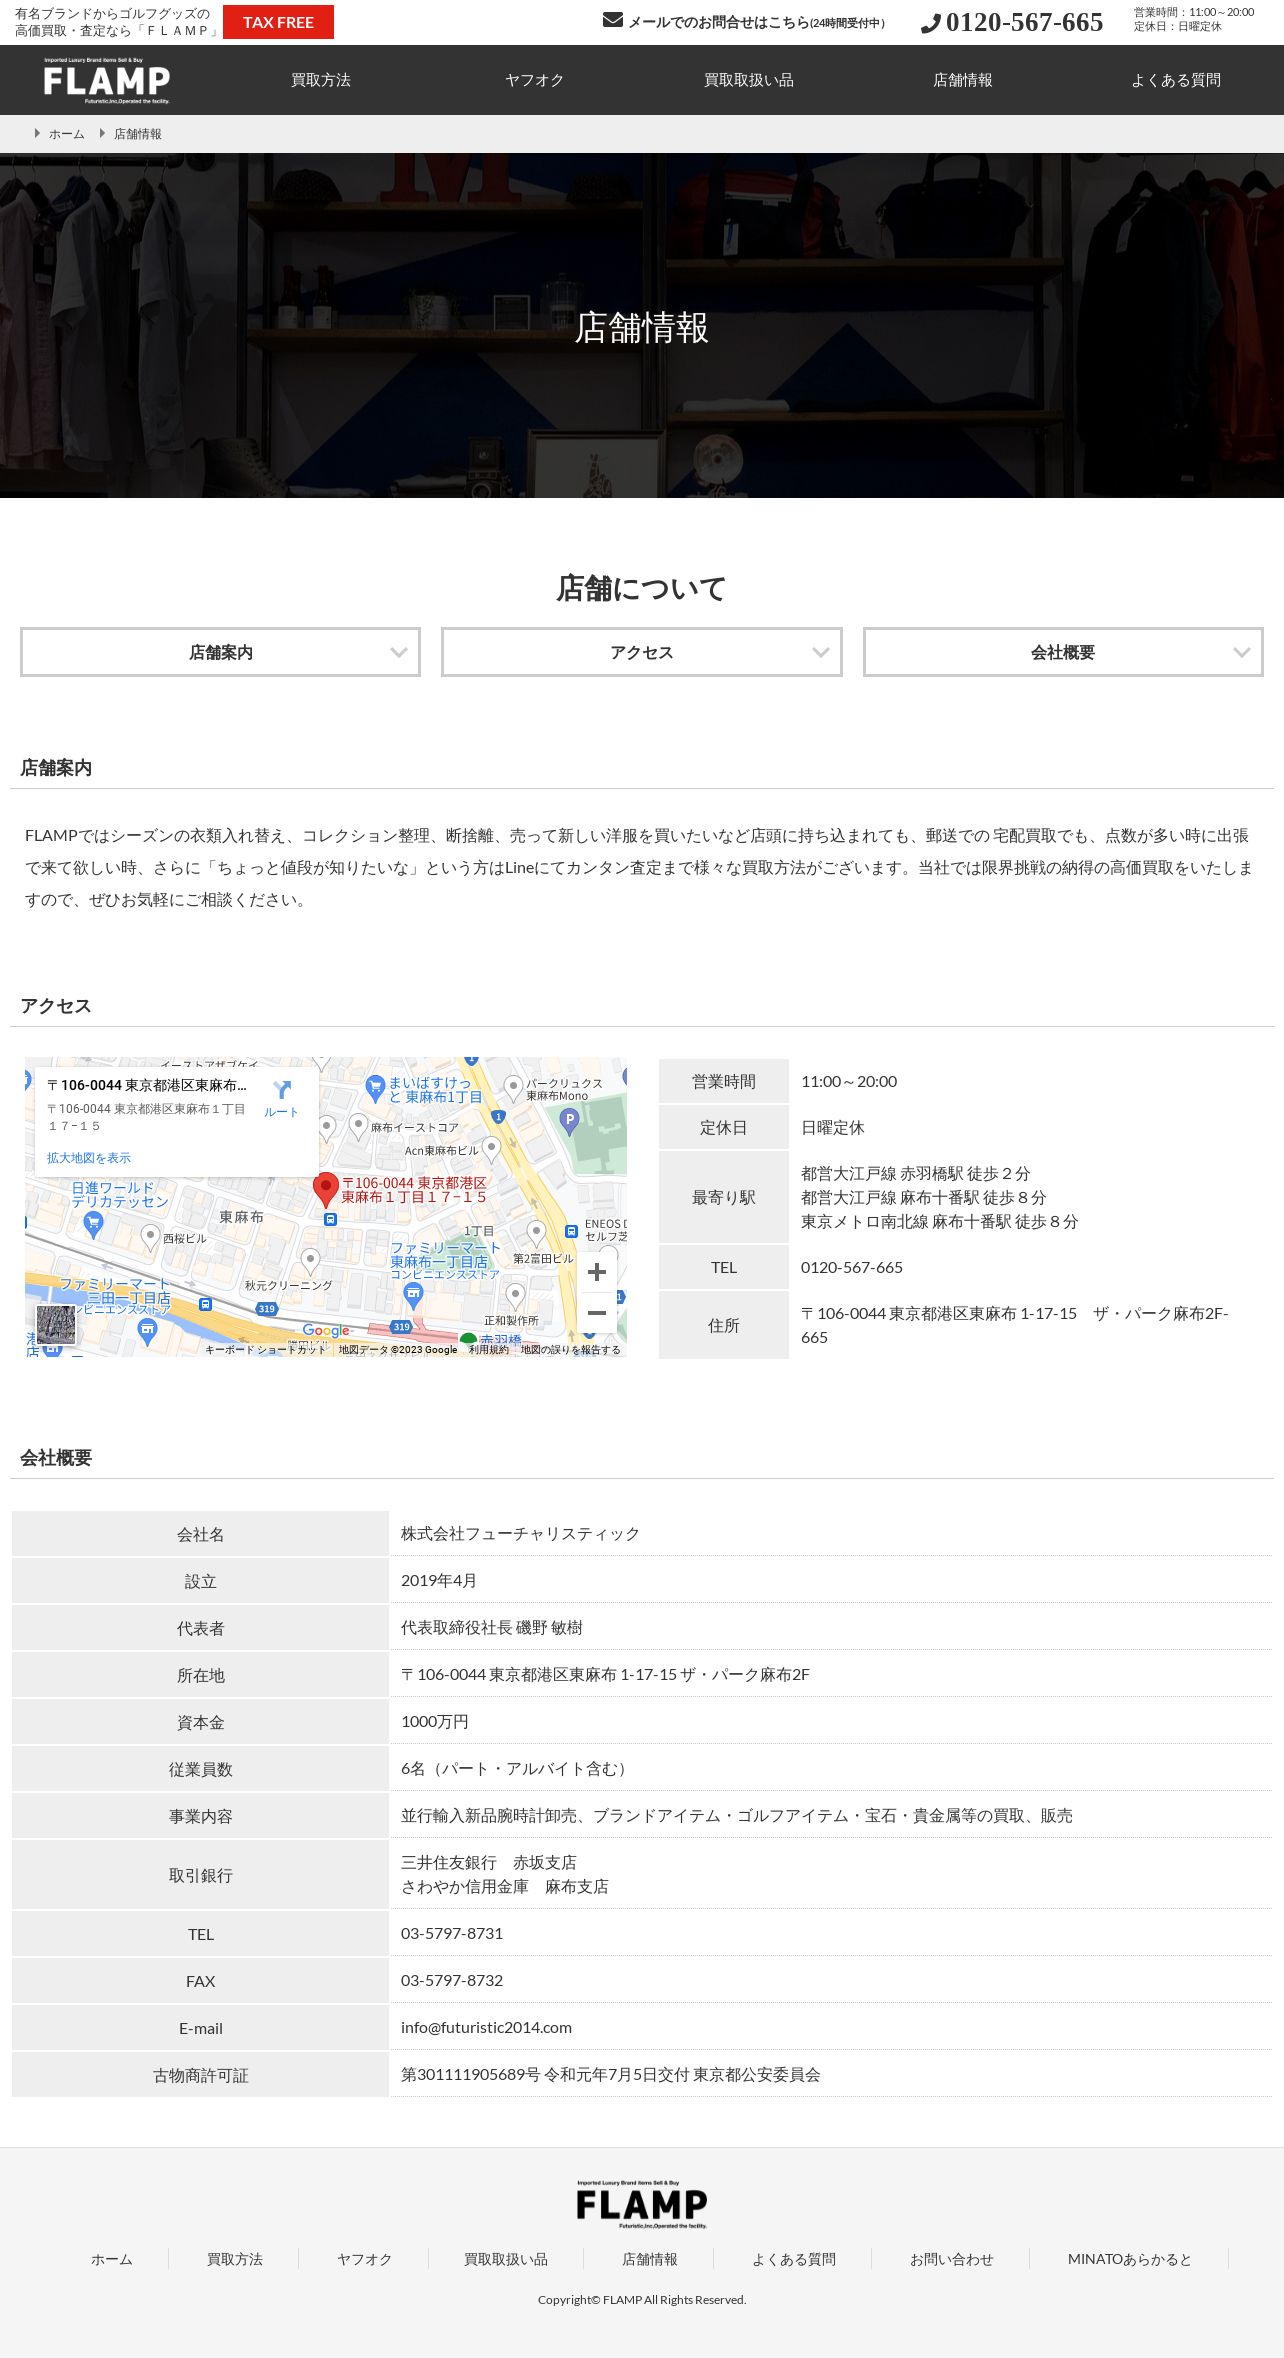Click the 03-5797-8732 FAX value
Image resolution: width=1284 pixels, height=2358 pixels.
[x=452, y=1980]
